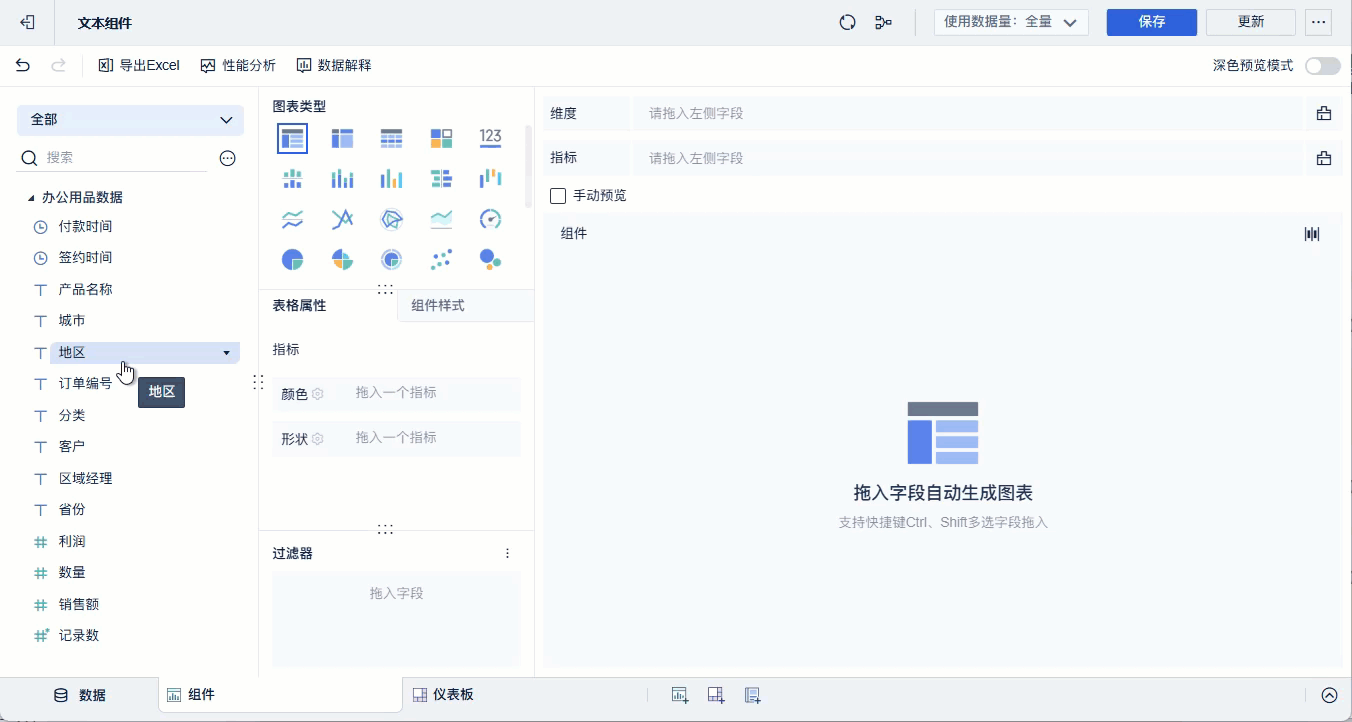Open the 颜色 settings gear
This screenshot has width=1352, height=722.
click(x=318, y=394)
